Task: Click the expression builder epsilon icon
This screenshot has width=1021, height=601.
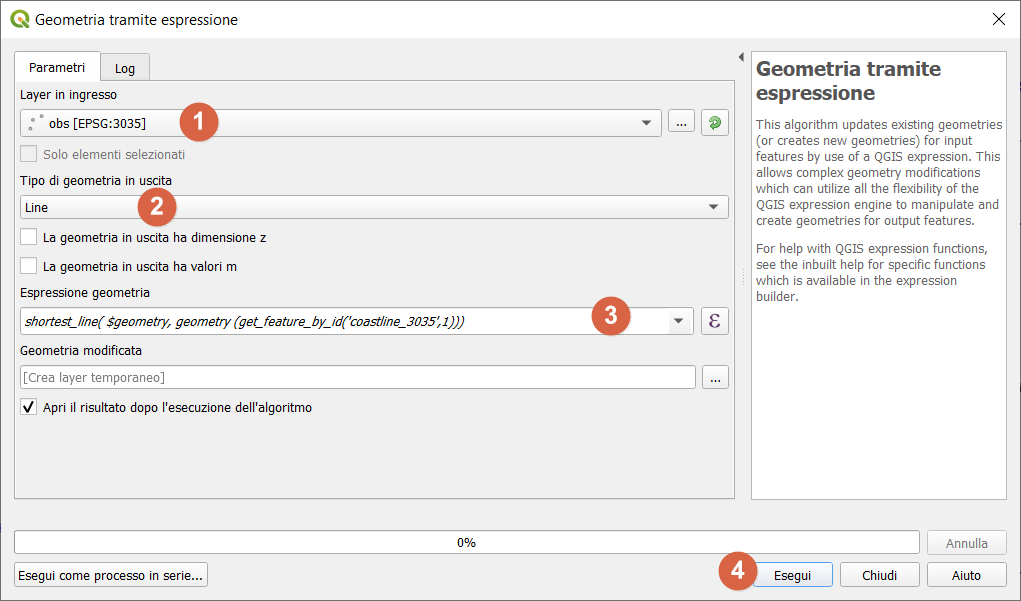Action: [x=714, y=321]
